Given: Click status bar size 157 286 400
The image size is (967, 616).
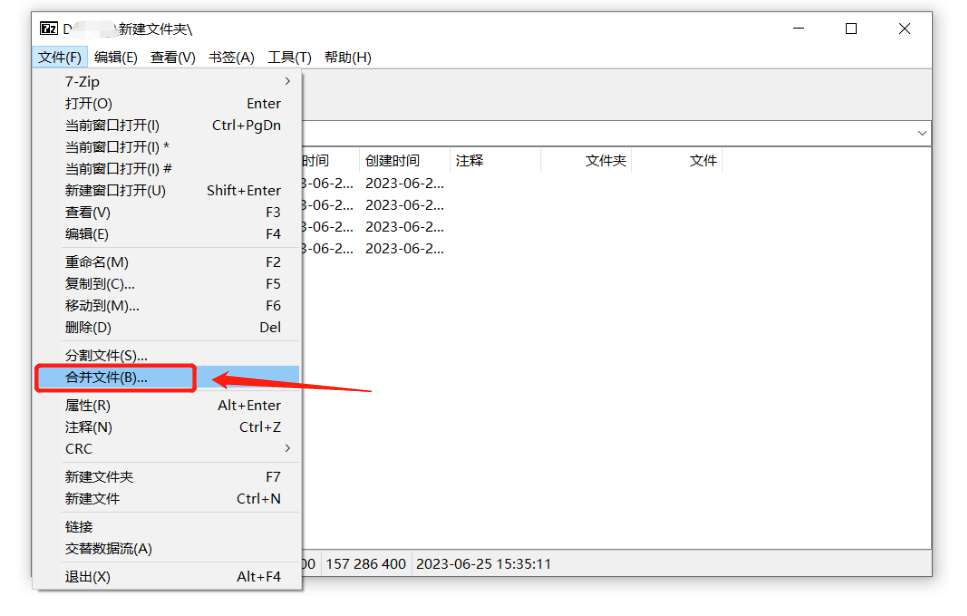Looking at the screenshot, I should (x=366, y=564).
